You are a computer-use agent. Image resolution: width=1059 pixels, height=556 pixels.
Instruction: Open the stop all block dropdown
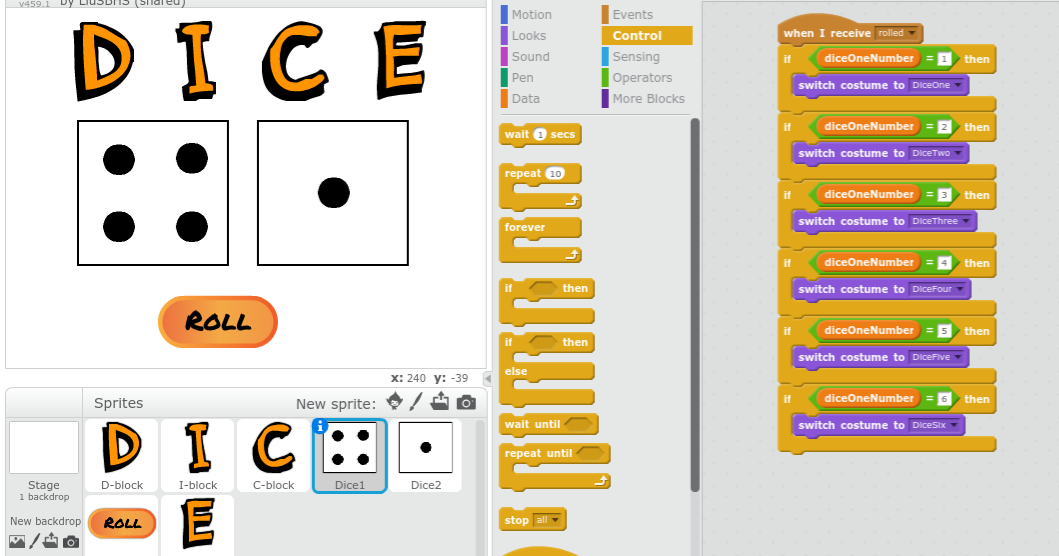(x=547, y=520)
